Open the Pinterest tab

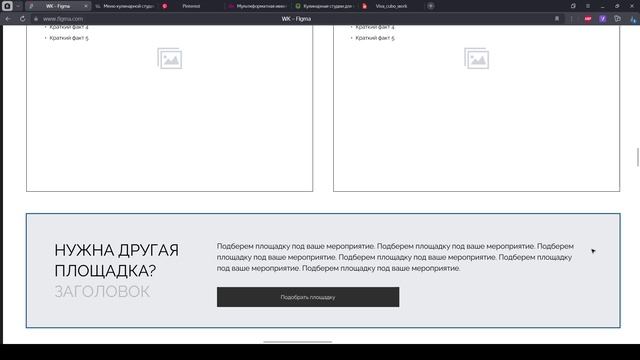[x=190, y=6]
